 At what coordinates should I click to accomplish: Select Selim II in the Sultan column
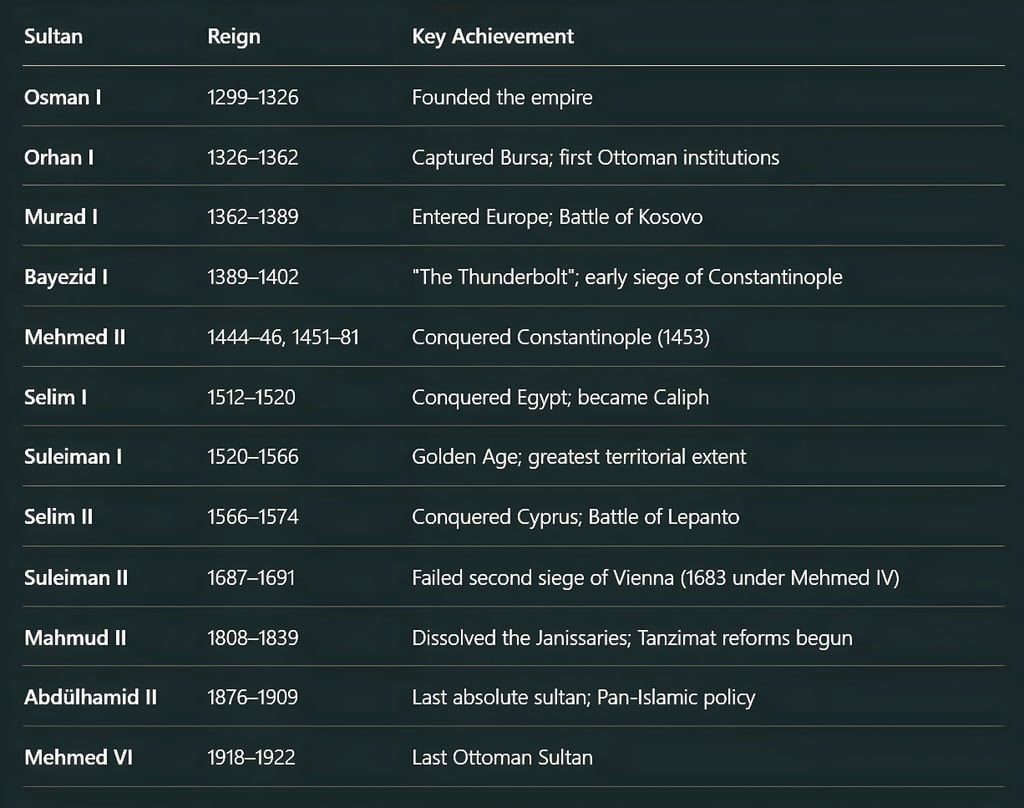pyautogui.click(x=58, y=517)
